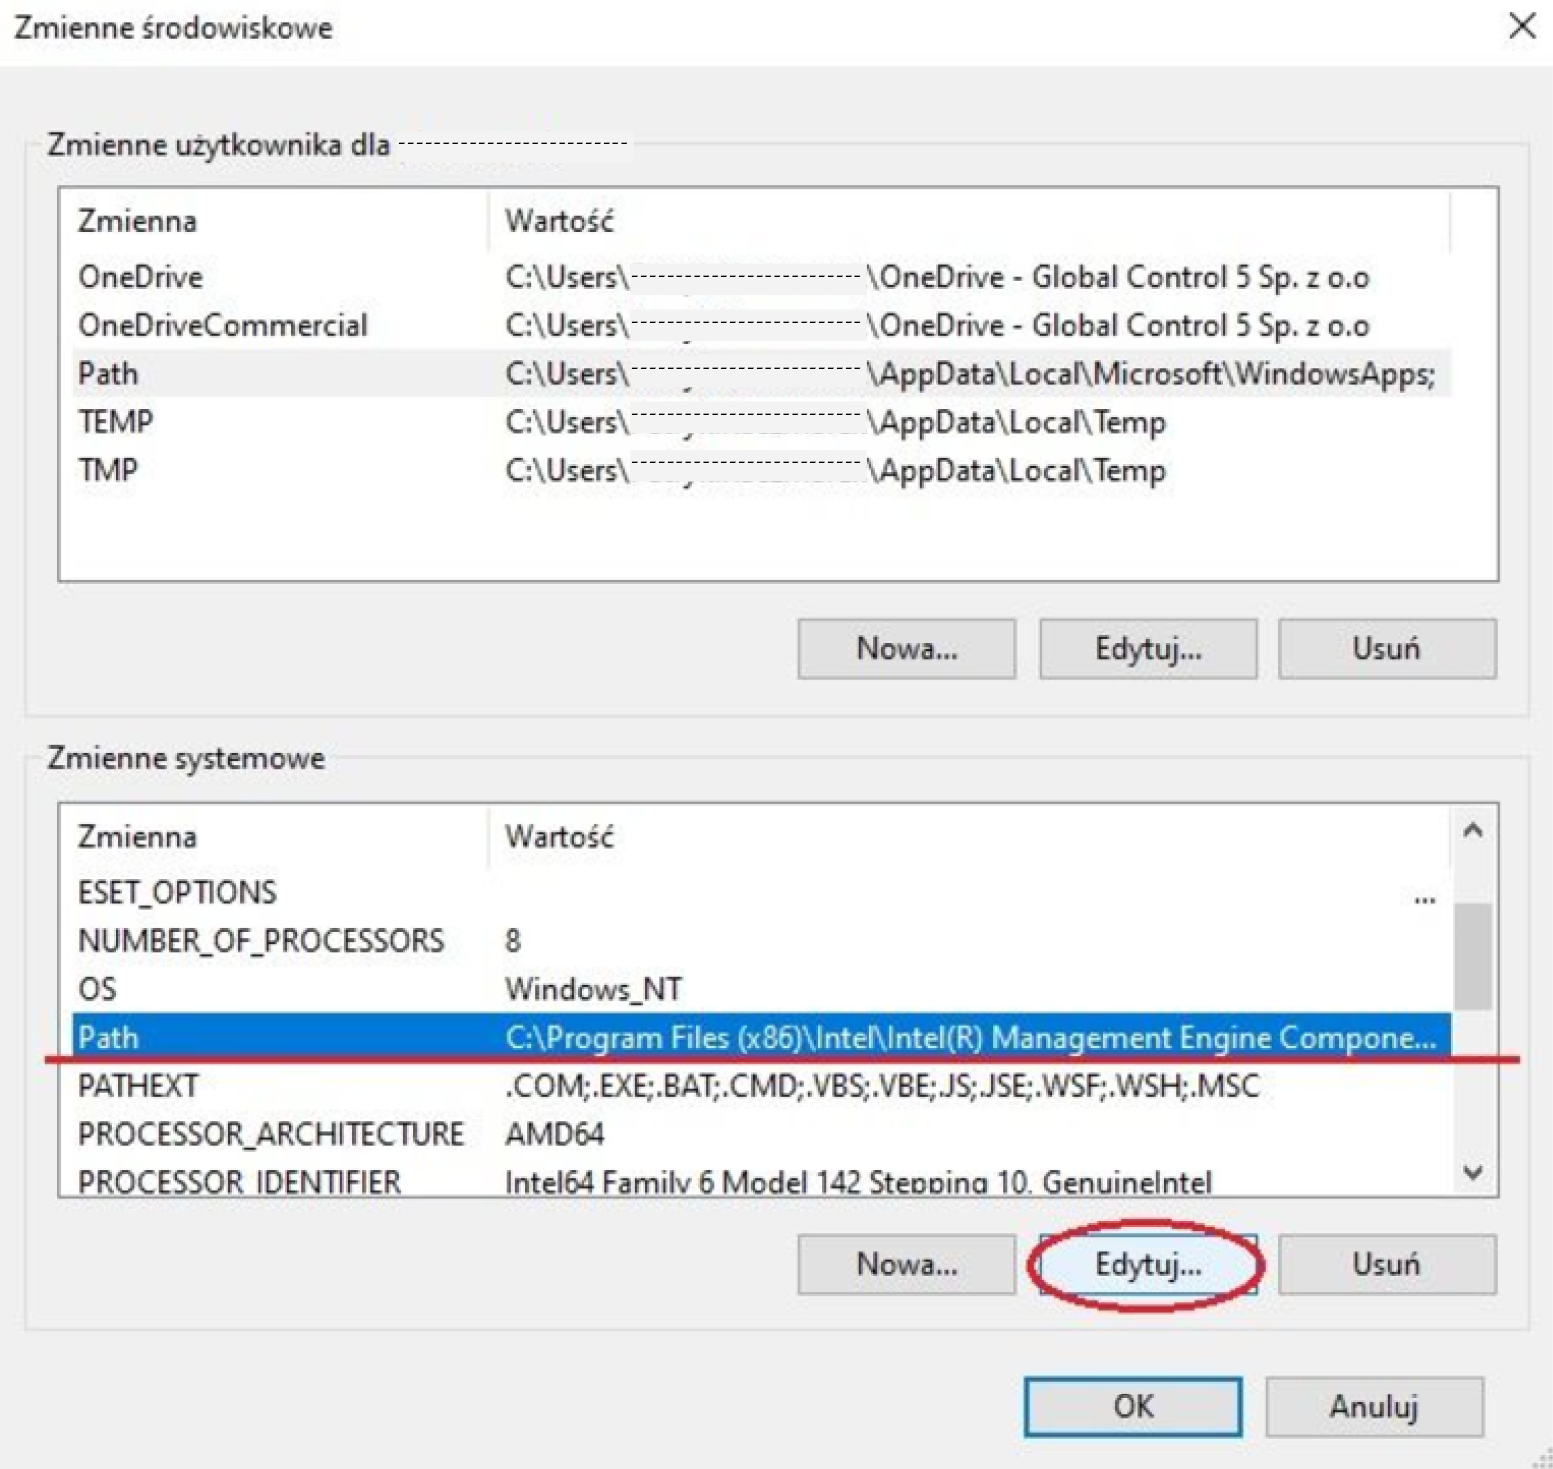Select the TEMP user variable
The height and width of the screenshot is (1469, 1553).
[x=115, y=421]
